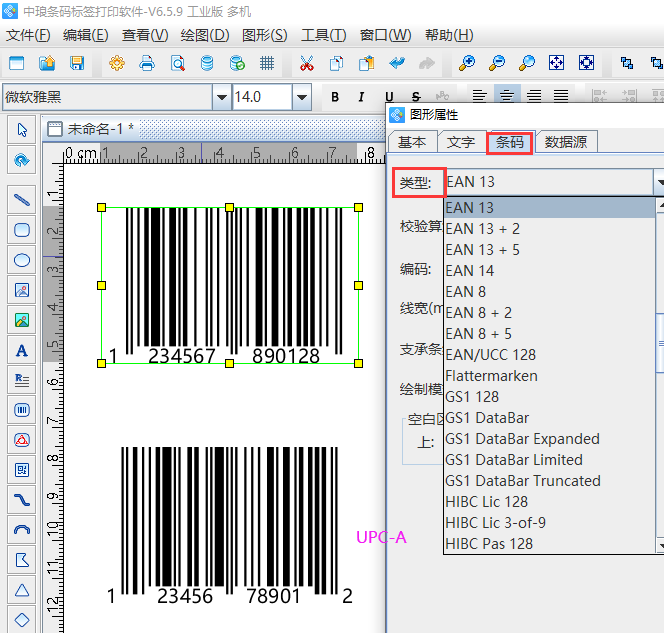Center-align the text
664x633 pixels.
[x=507, y=96]
